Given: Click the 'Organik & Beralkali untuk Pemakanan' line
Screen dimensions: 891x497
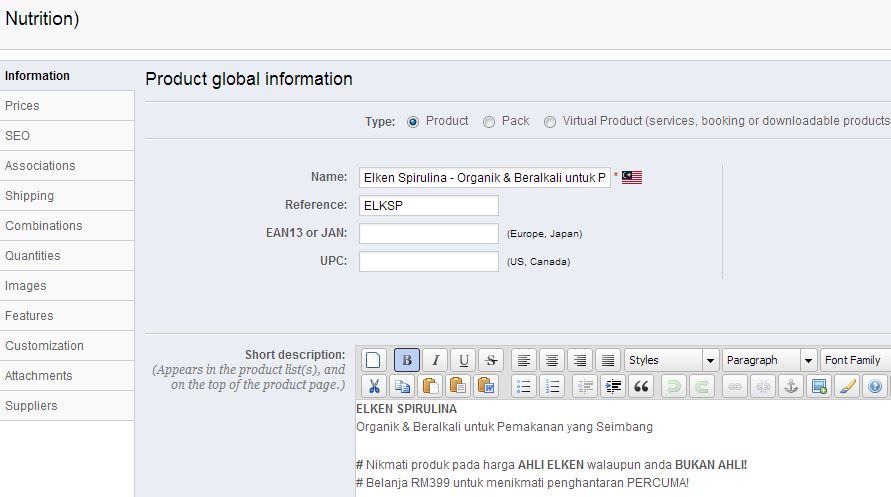Looking at the screenshot, I should tap(505, 427).
